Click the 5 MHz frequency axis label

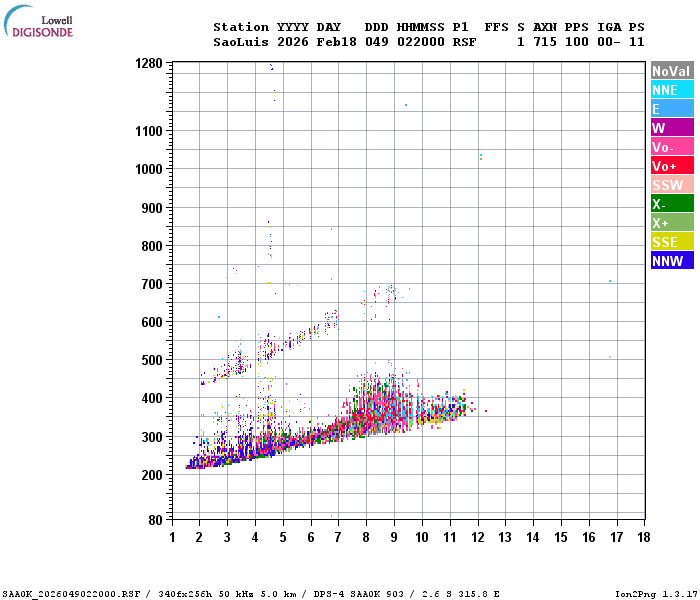coord(283,537)
